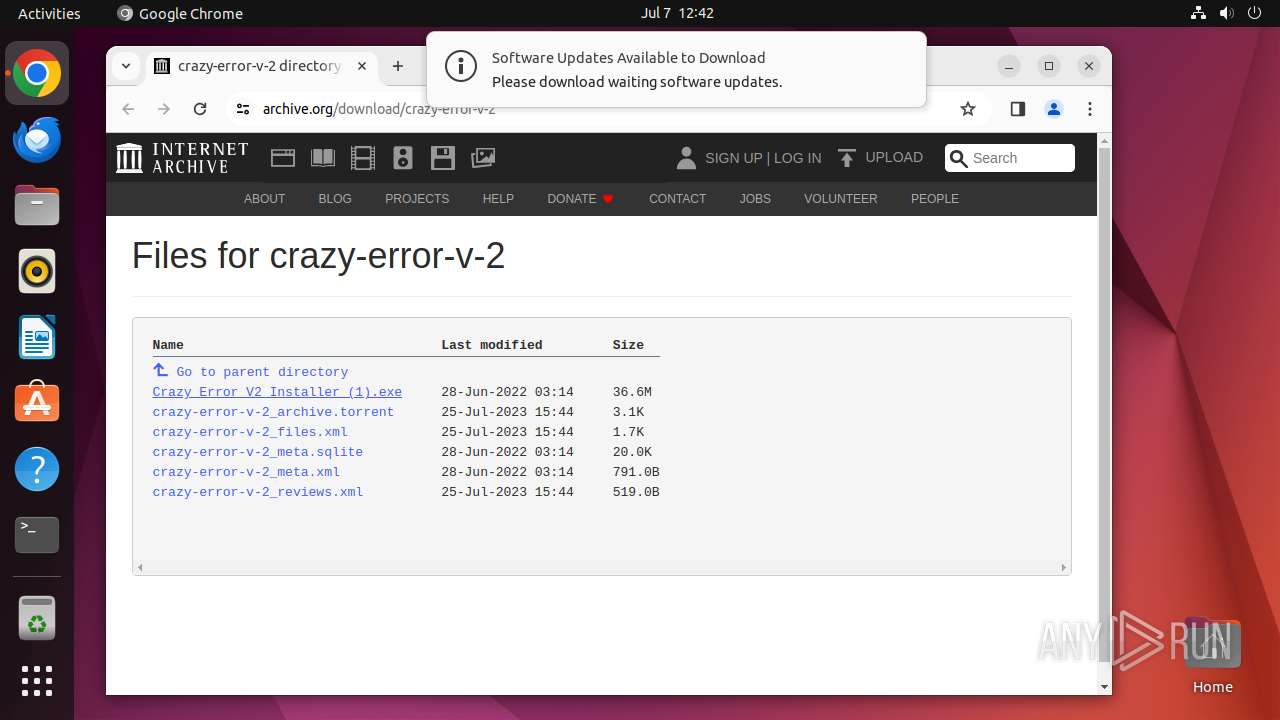Click the LOG IN link

pos(797,158)
